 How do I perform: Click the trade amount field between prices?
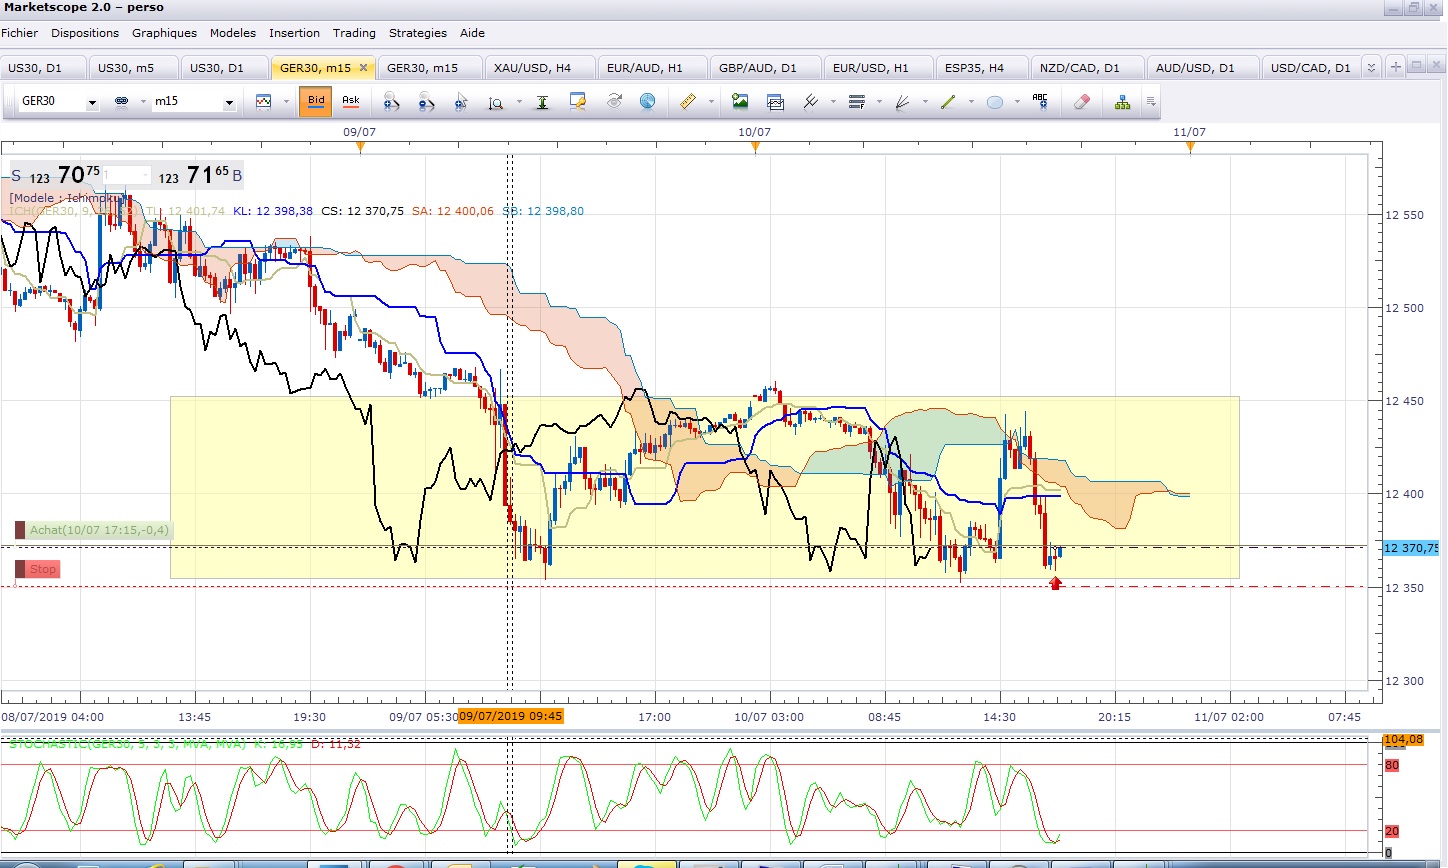(128, 175)
